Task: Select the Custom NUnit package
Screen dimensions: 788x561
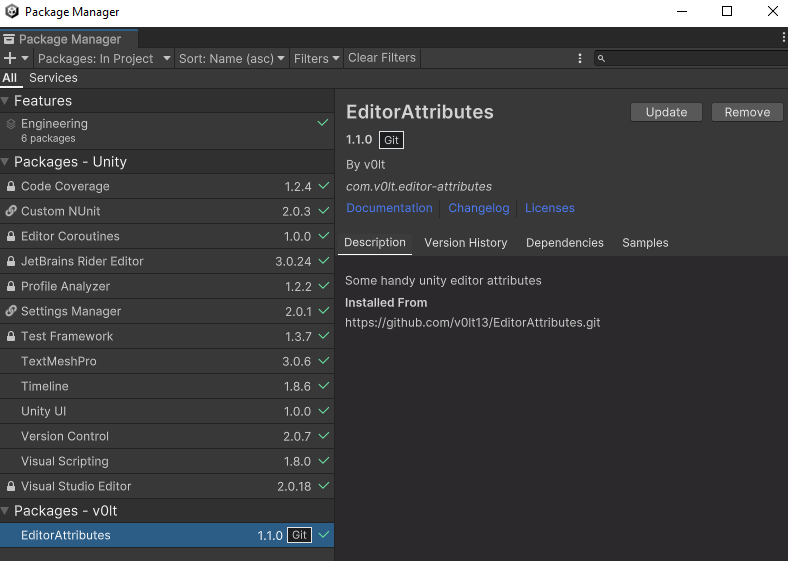Action: point(167,211)
